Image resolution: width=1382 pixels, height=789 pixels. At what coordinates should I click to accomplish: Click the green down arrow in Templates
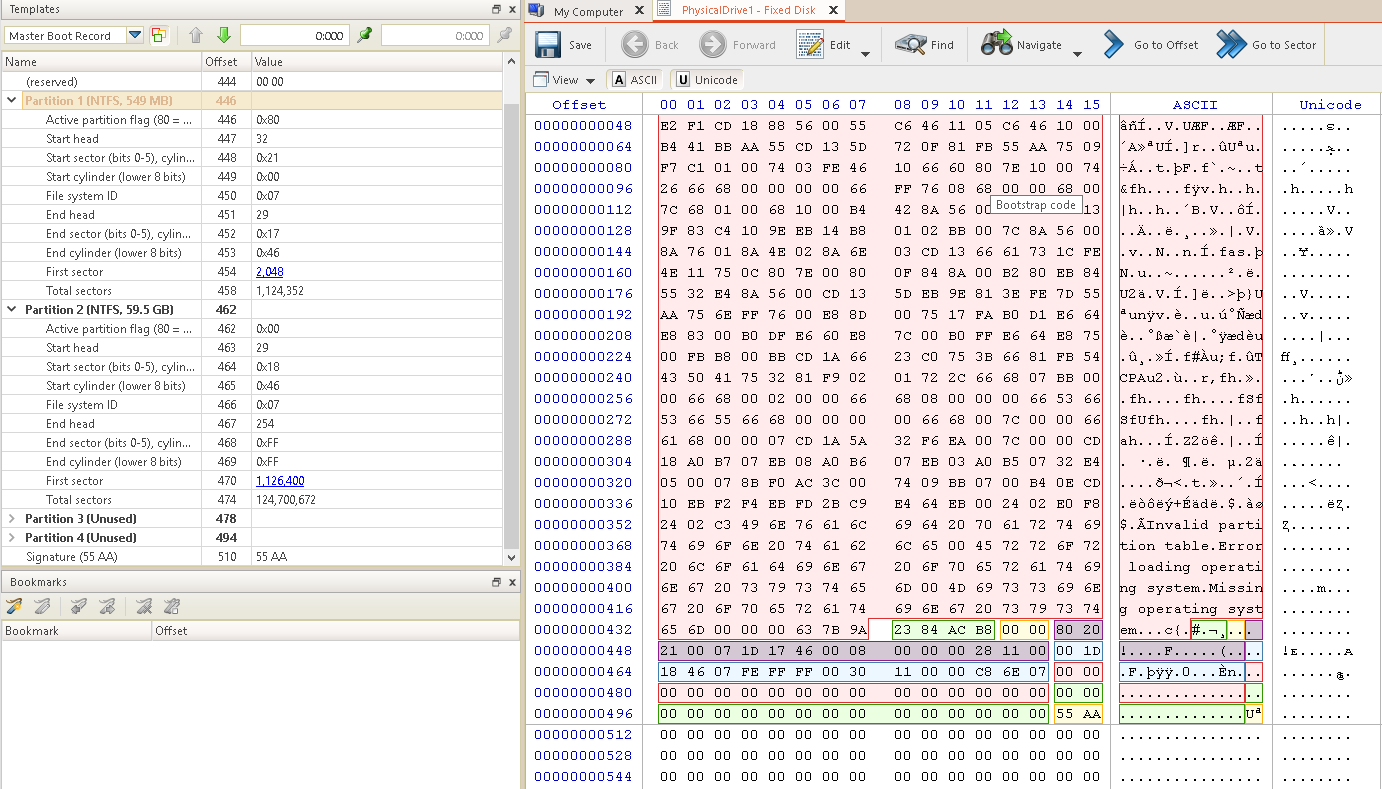[224, 35]
